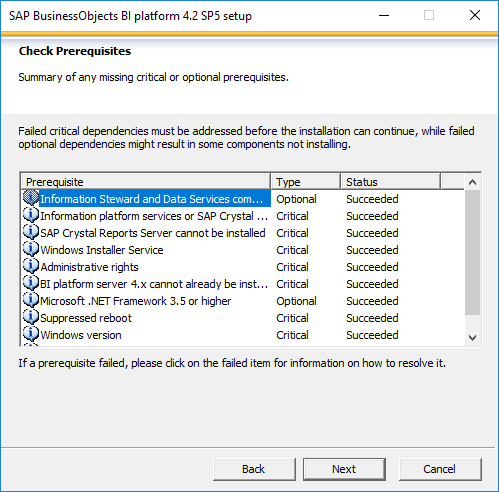Click 'Succeeded' status in Windows version row
This screenshot has width=499, height=492.
(x=372, y=335)
